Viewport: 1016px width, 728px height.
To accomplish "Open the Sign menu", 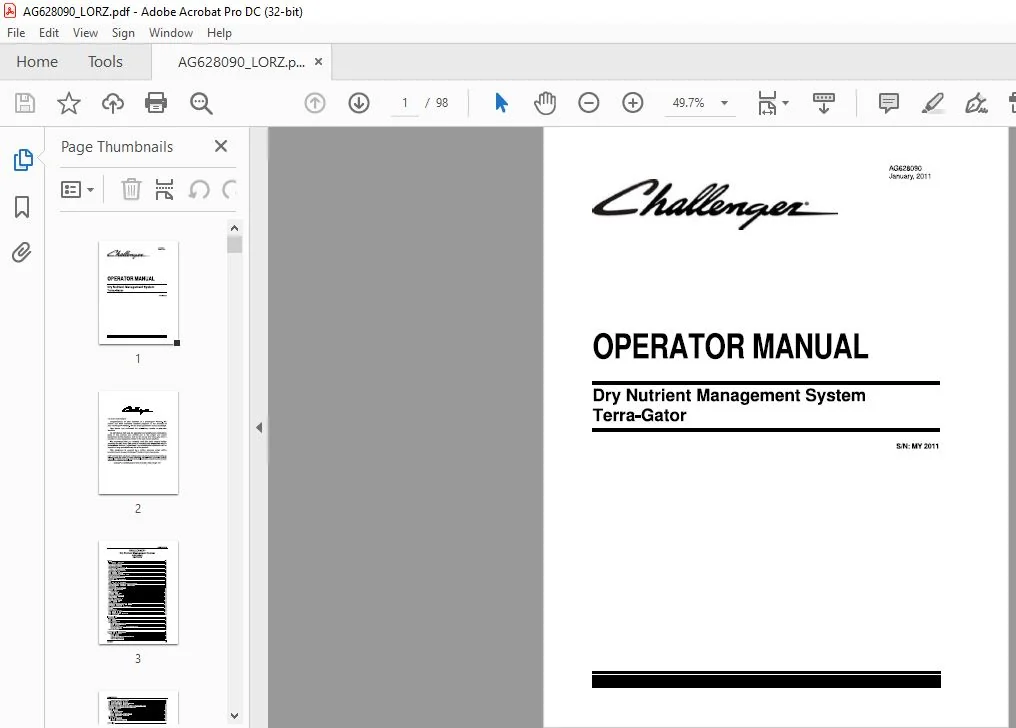I will pyautogui.click(x=123, y=33).
